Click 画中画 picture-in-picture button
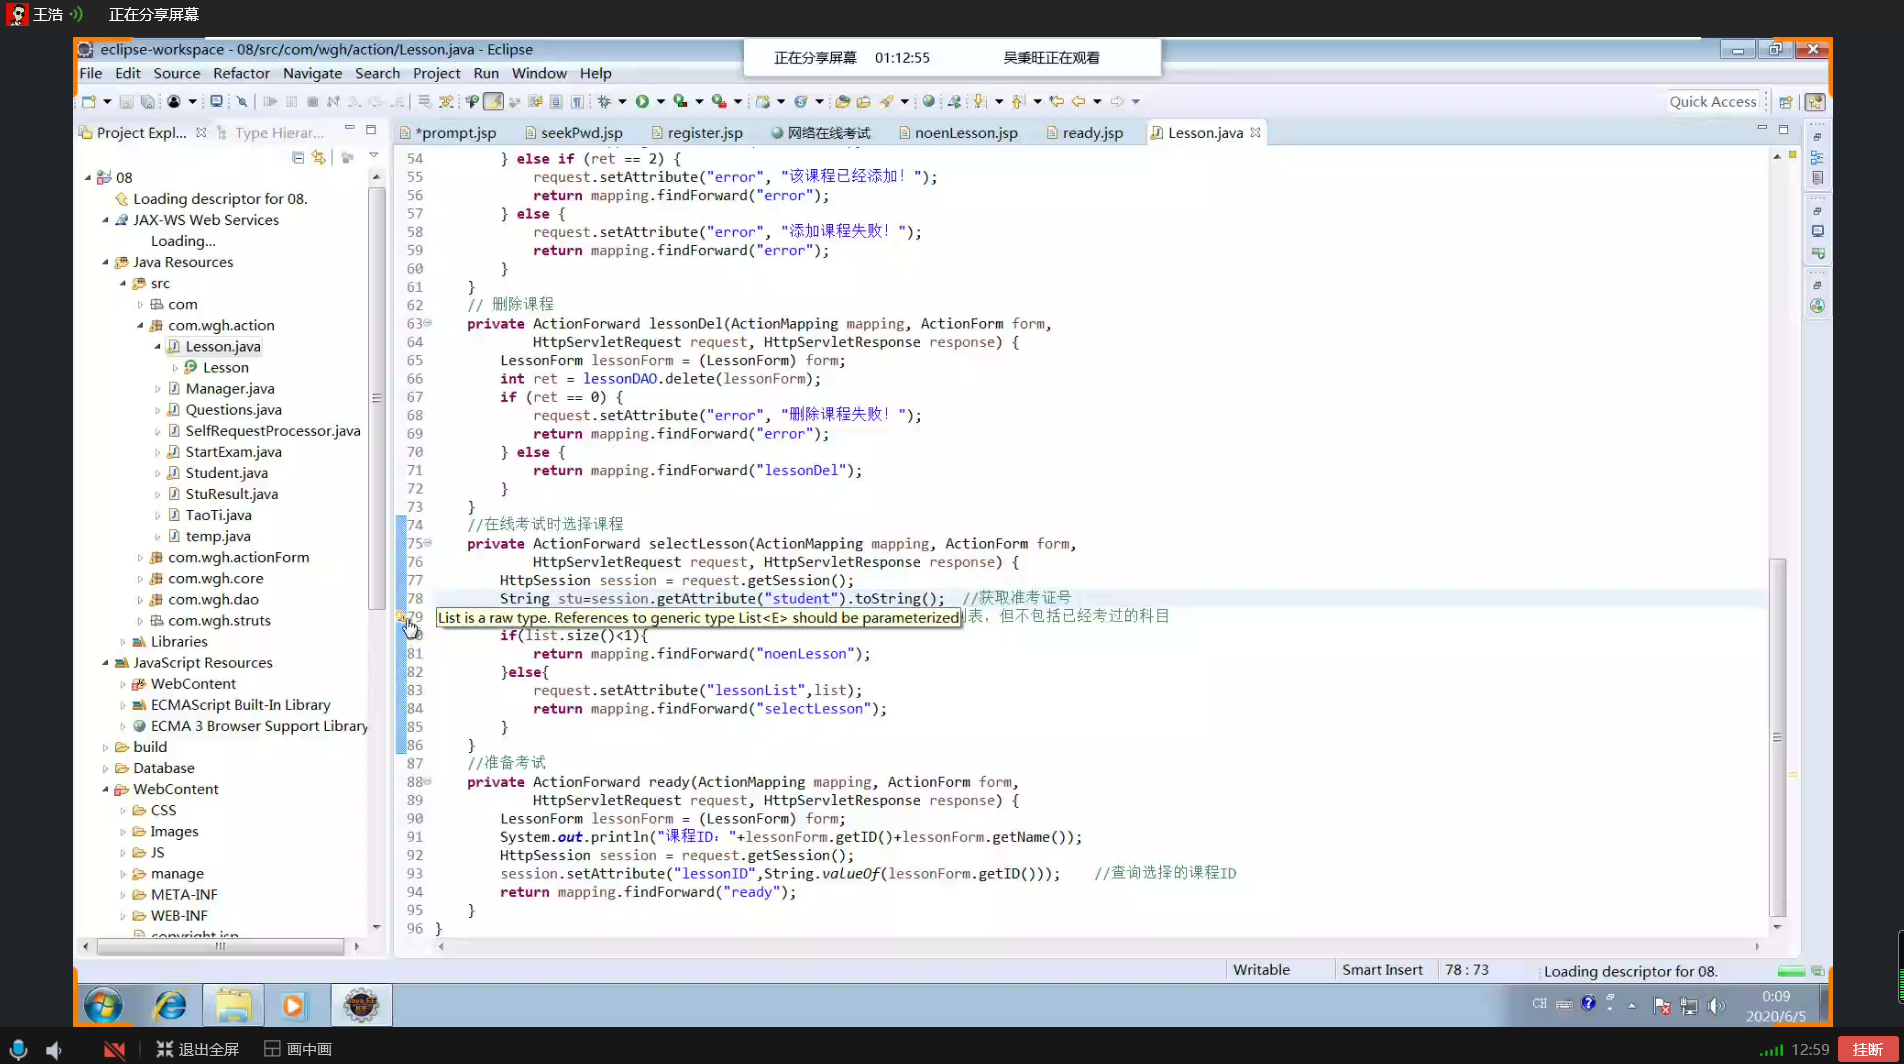 (x=298, y=1049)
